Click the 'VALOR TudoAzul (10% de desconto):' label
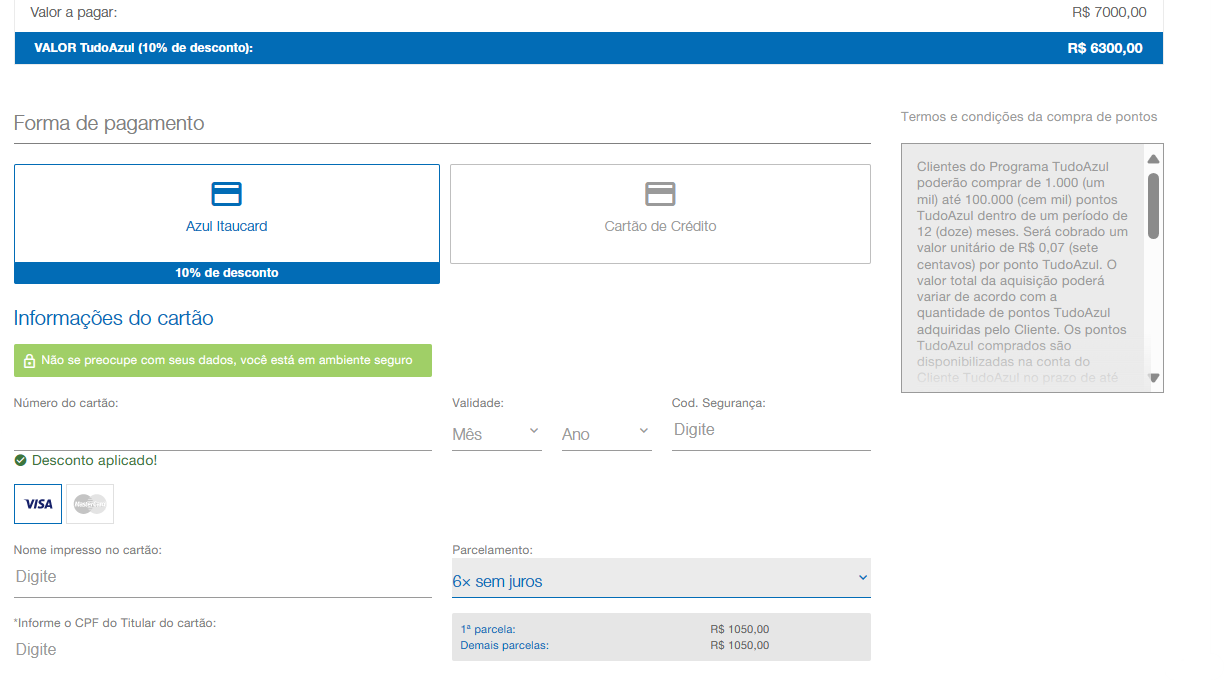 143,48
